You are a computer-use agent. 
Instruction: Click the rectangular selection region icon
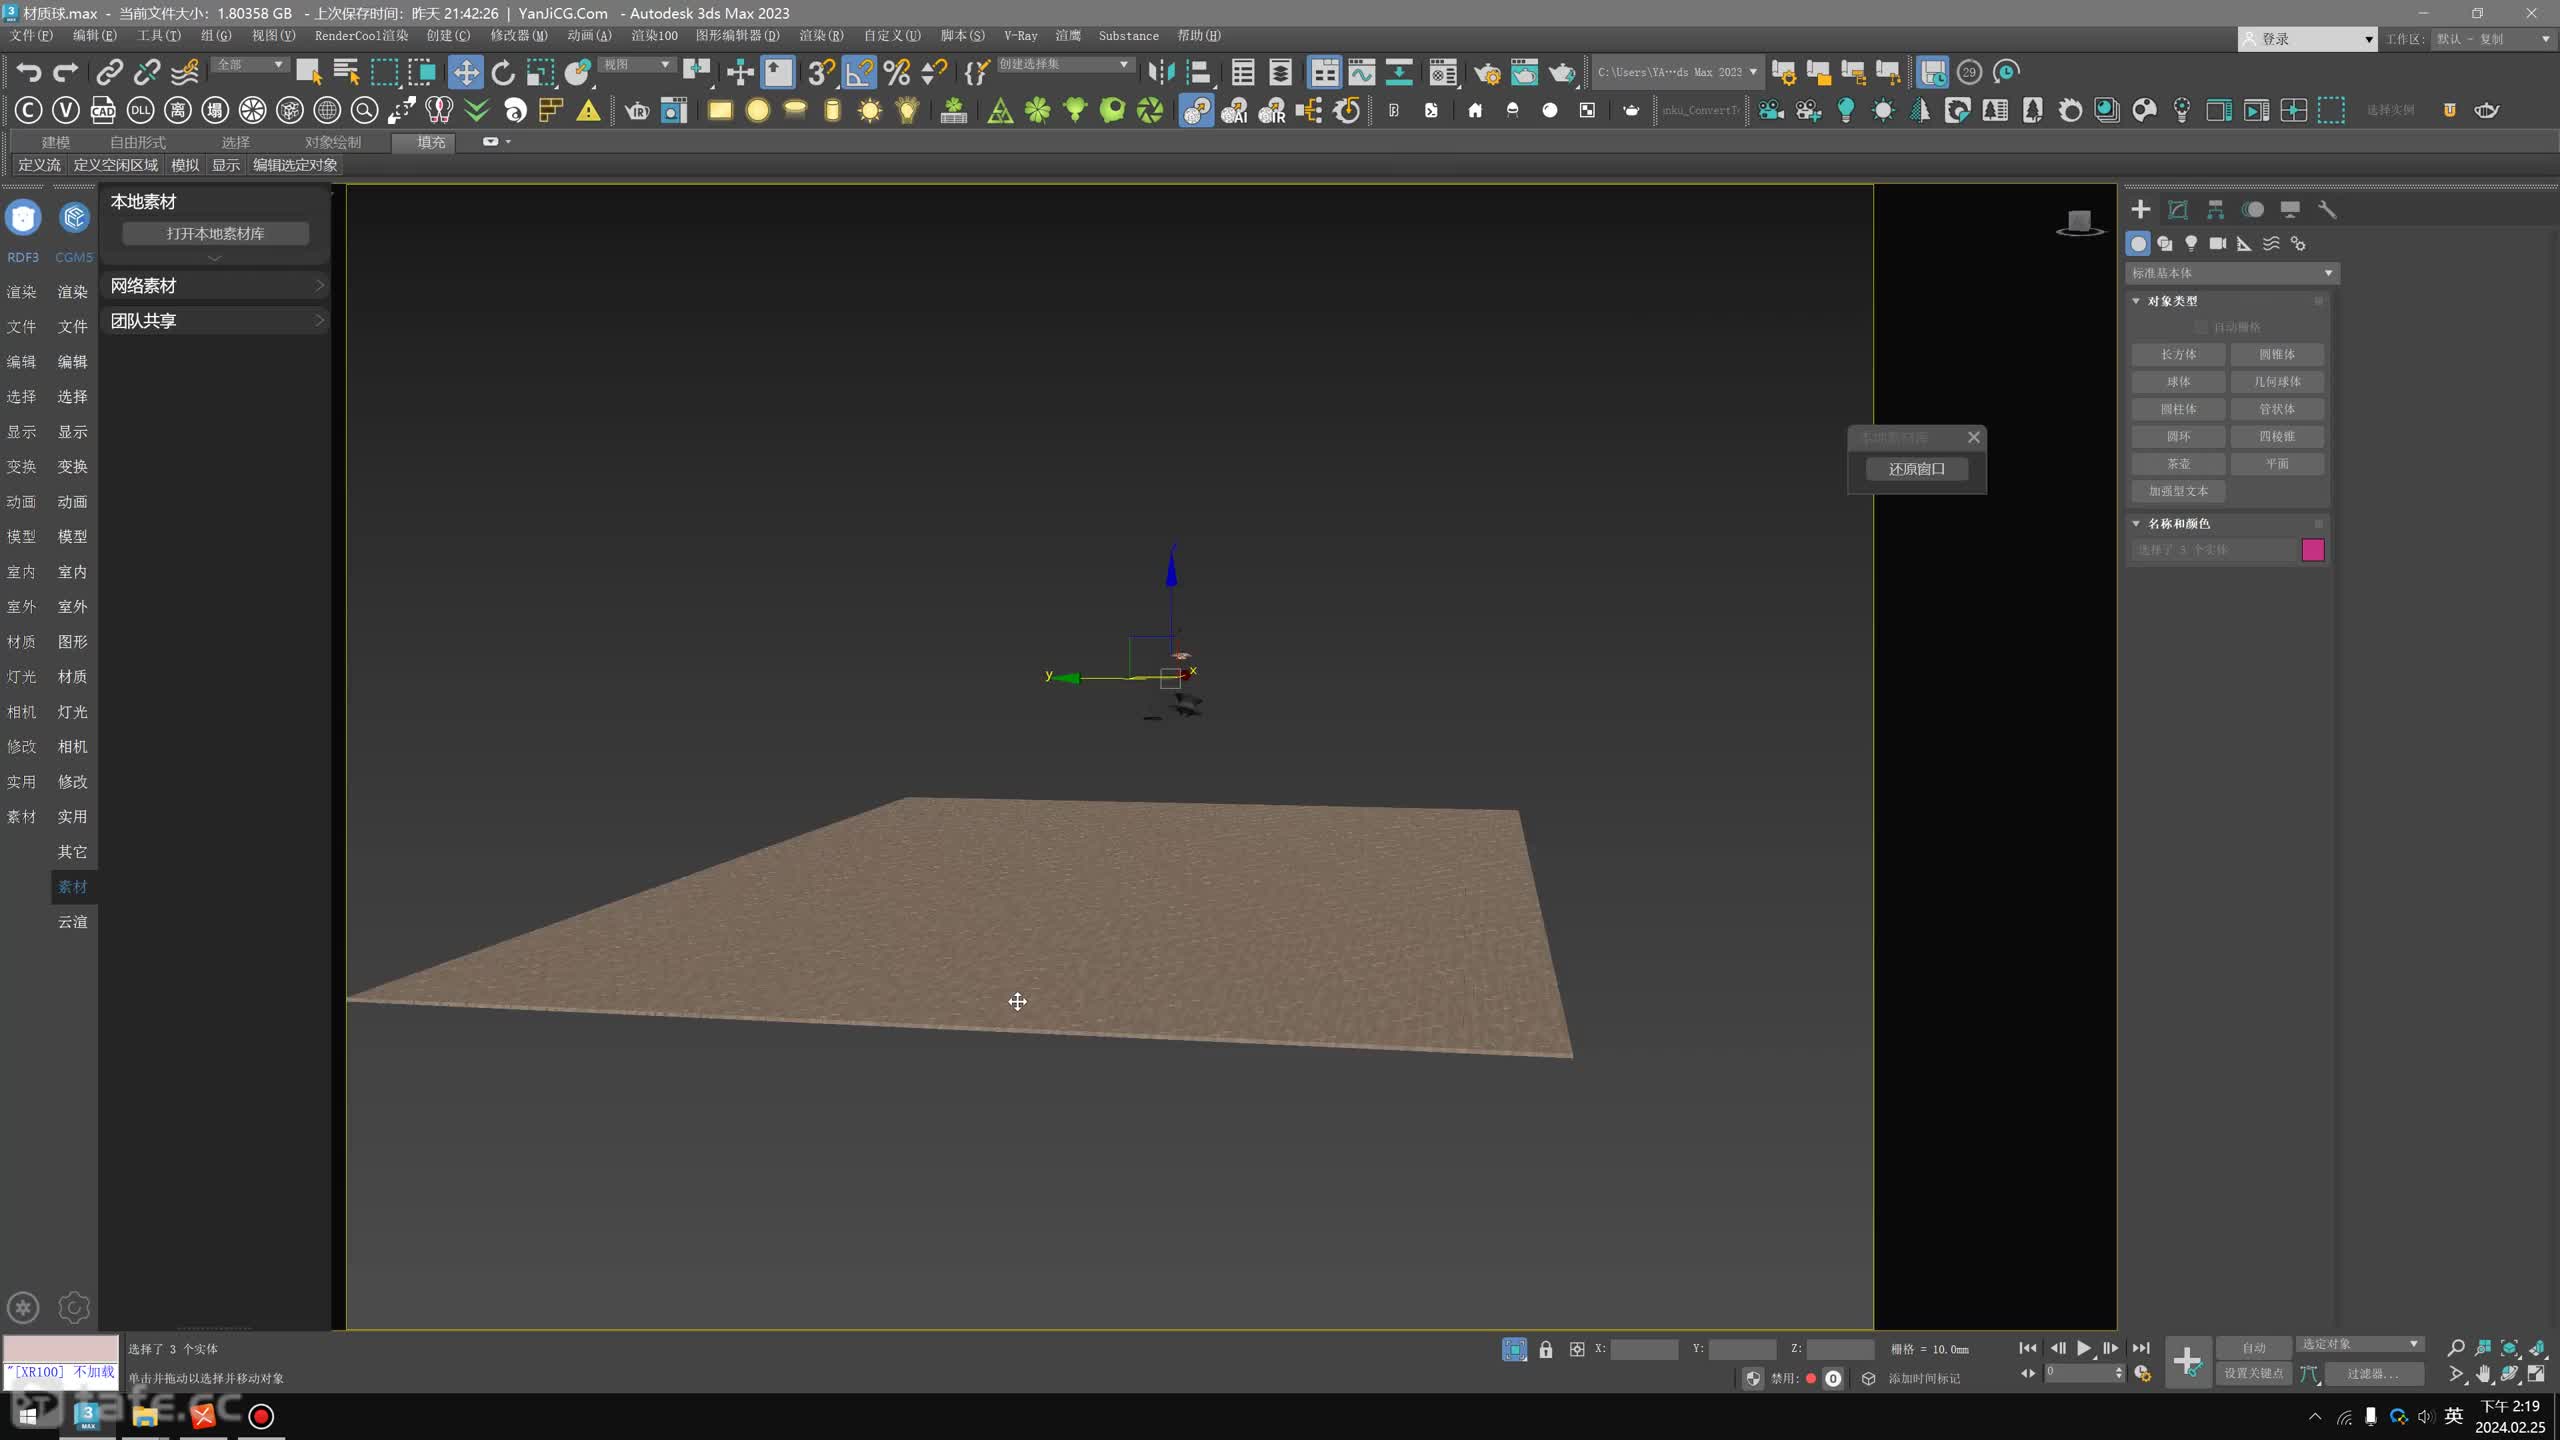pos(384,72)
